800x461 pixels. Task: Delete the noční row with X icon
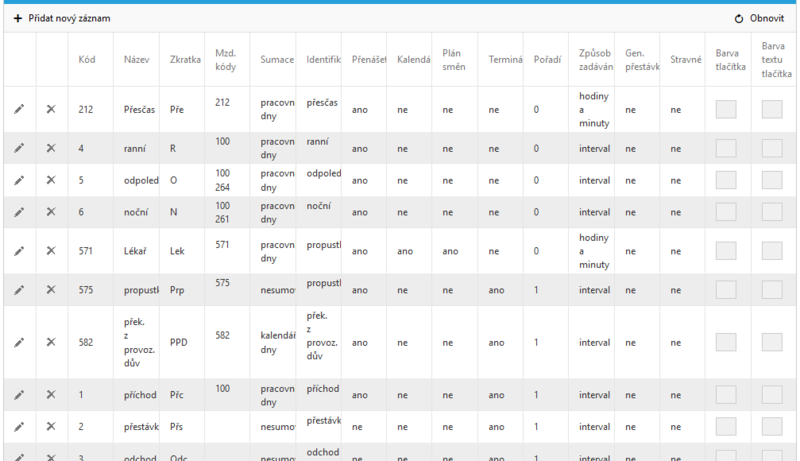coord(51,212)
